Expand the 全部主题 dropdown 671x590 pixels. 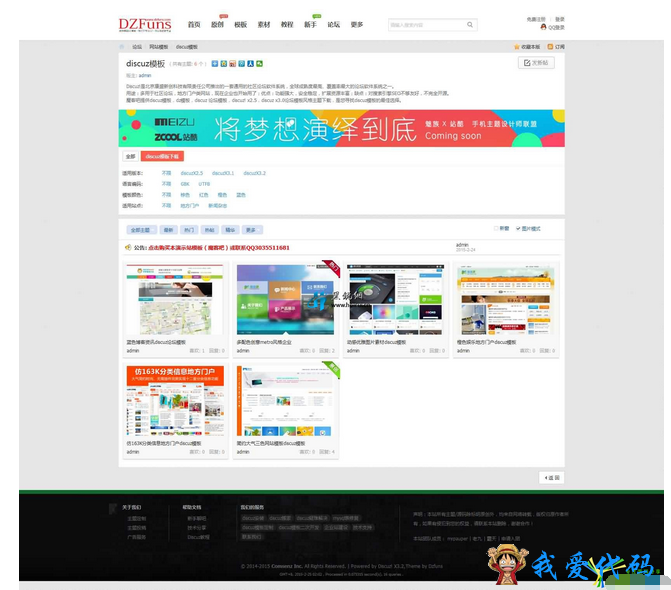click(x=142, y=230)
